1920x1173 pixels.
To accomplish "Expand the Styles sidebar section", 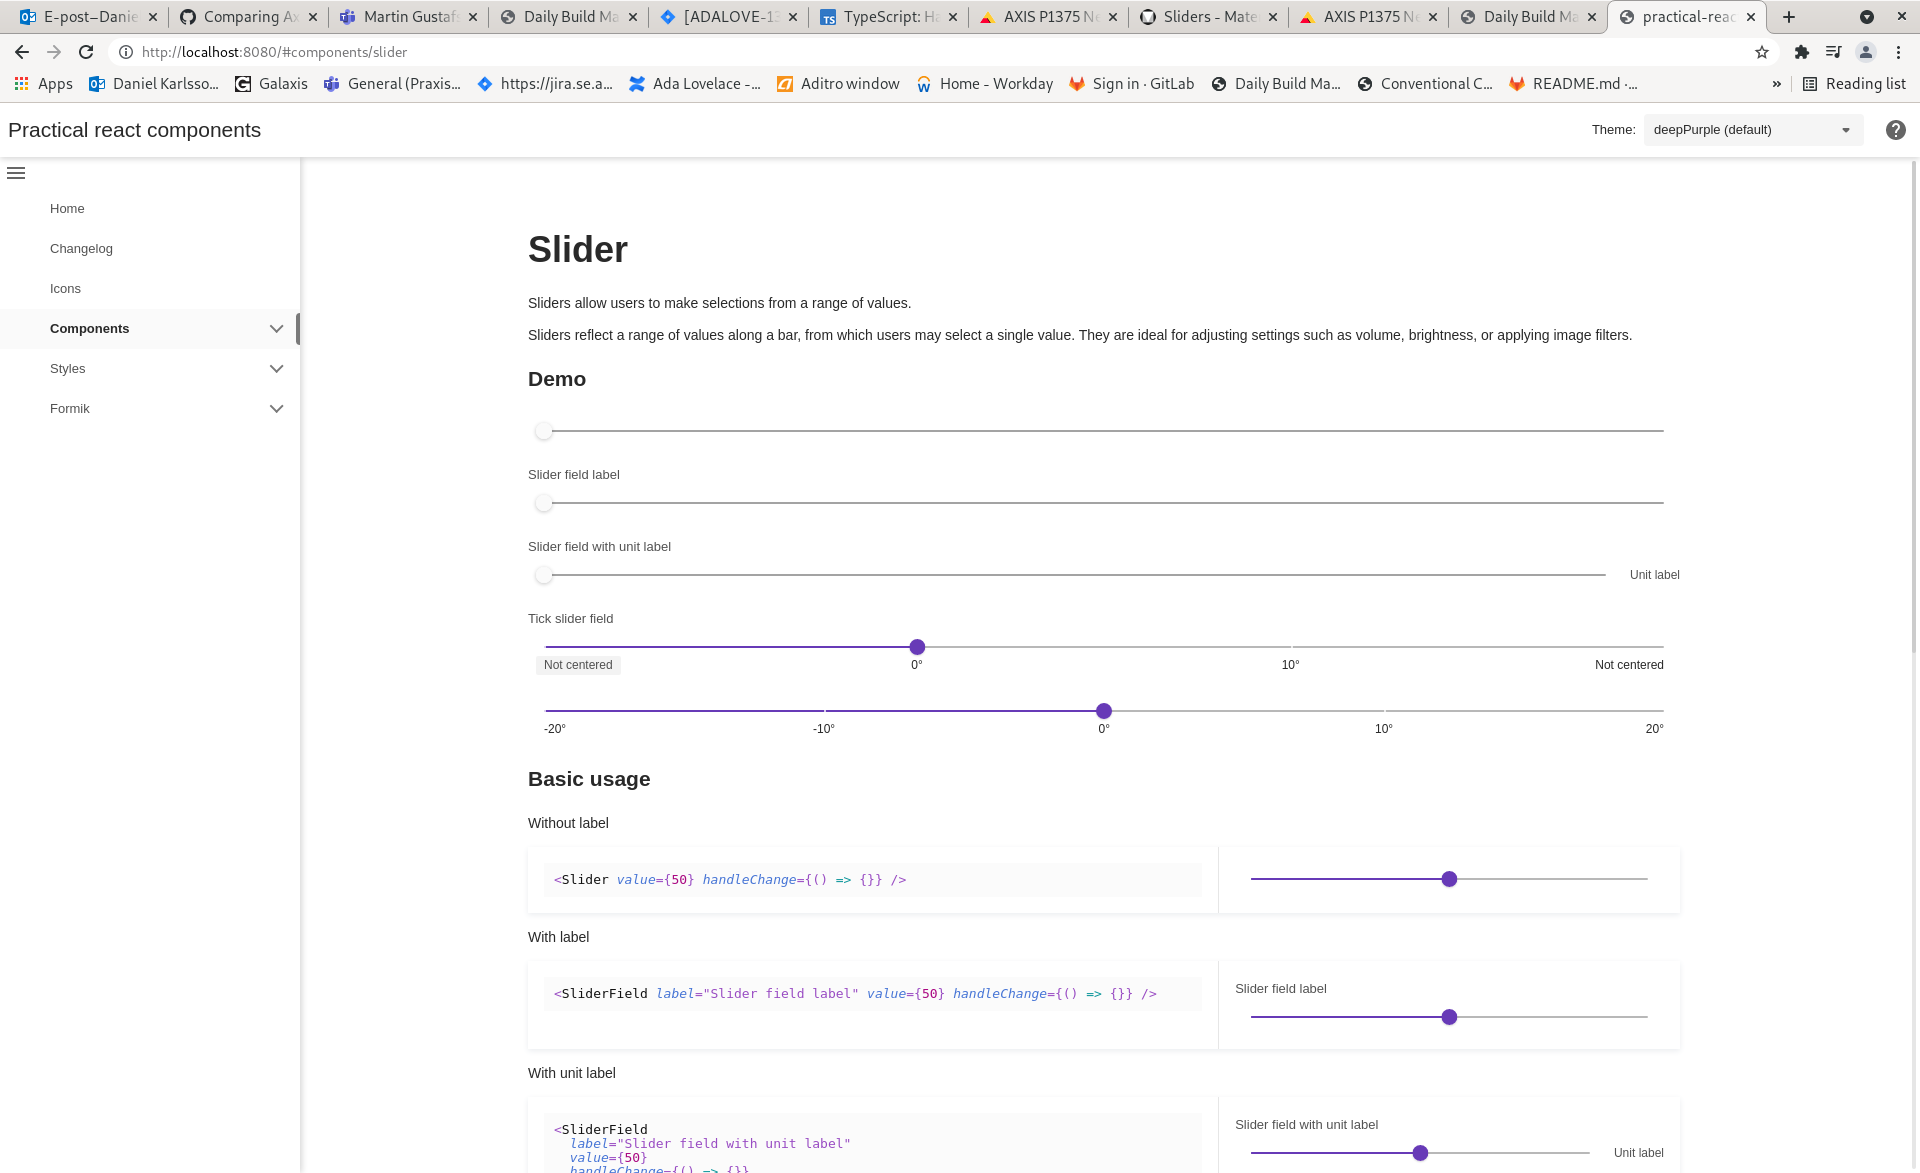I will coord(276,369).
